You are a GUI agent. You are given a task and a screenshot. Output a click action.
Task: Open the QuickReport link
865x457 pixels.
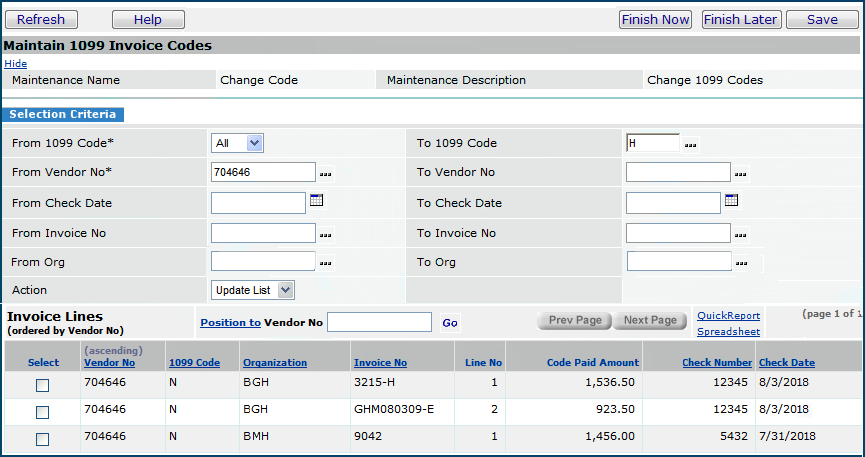[728, 315]
